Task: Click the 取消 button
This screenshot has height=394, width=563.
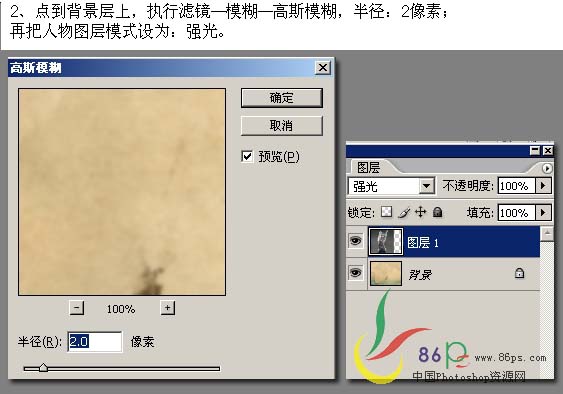Action: coord(282,125)
